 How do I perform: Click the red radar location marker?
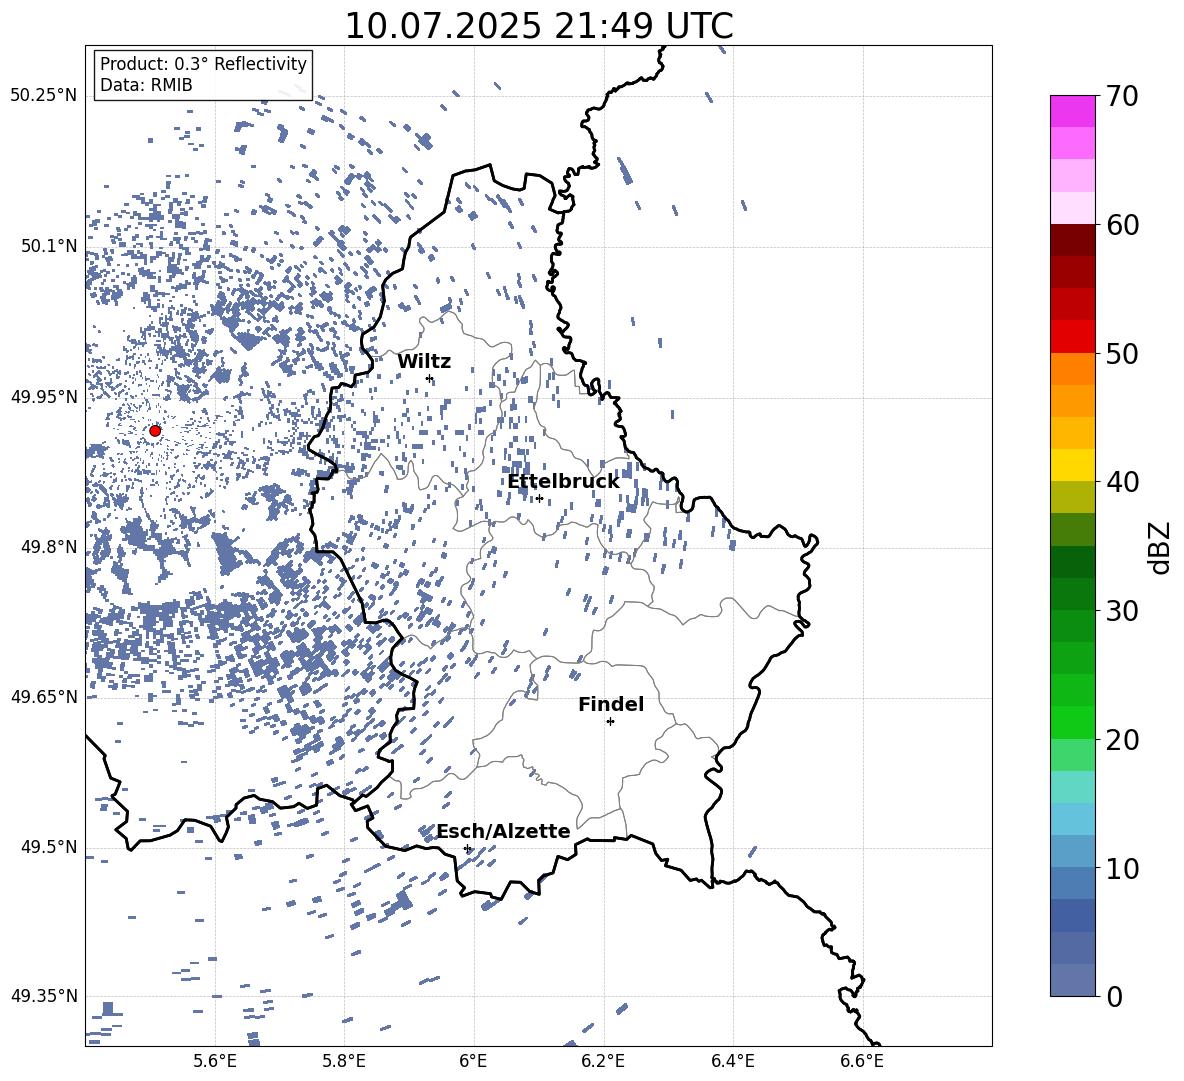tap(155, 431)
